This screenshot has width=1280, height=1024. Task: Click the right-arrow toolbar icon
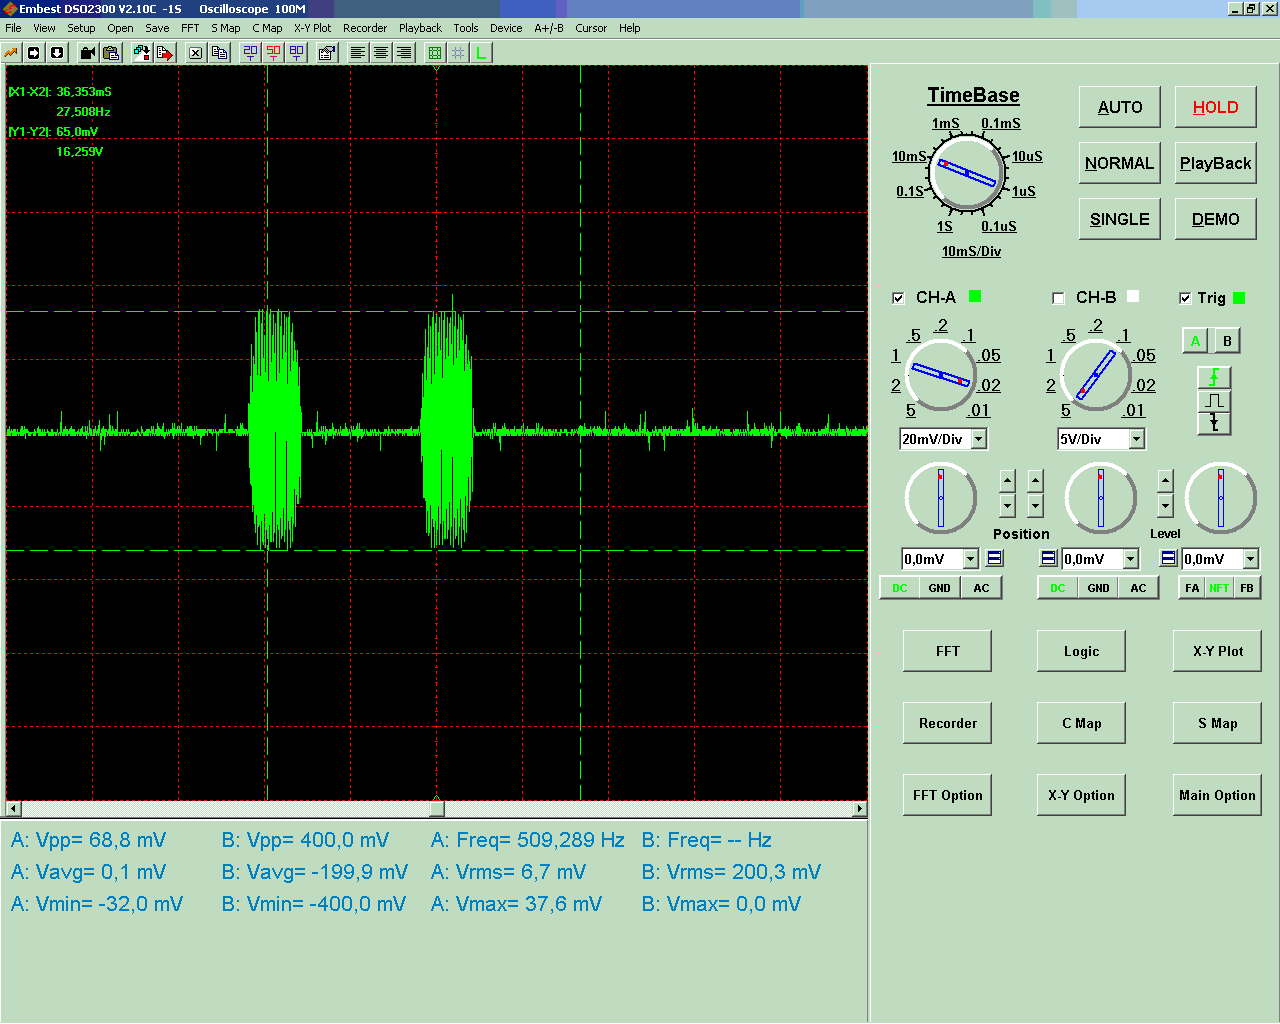click(x=34, y=53)
